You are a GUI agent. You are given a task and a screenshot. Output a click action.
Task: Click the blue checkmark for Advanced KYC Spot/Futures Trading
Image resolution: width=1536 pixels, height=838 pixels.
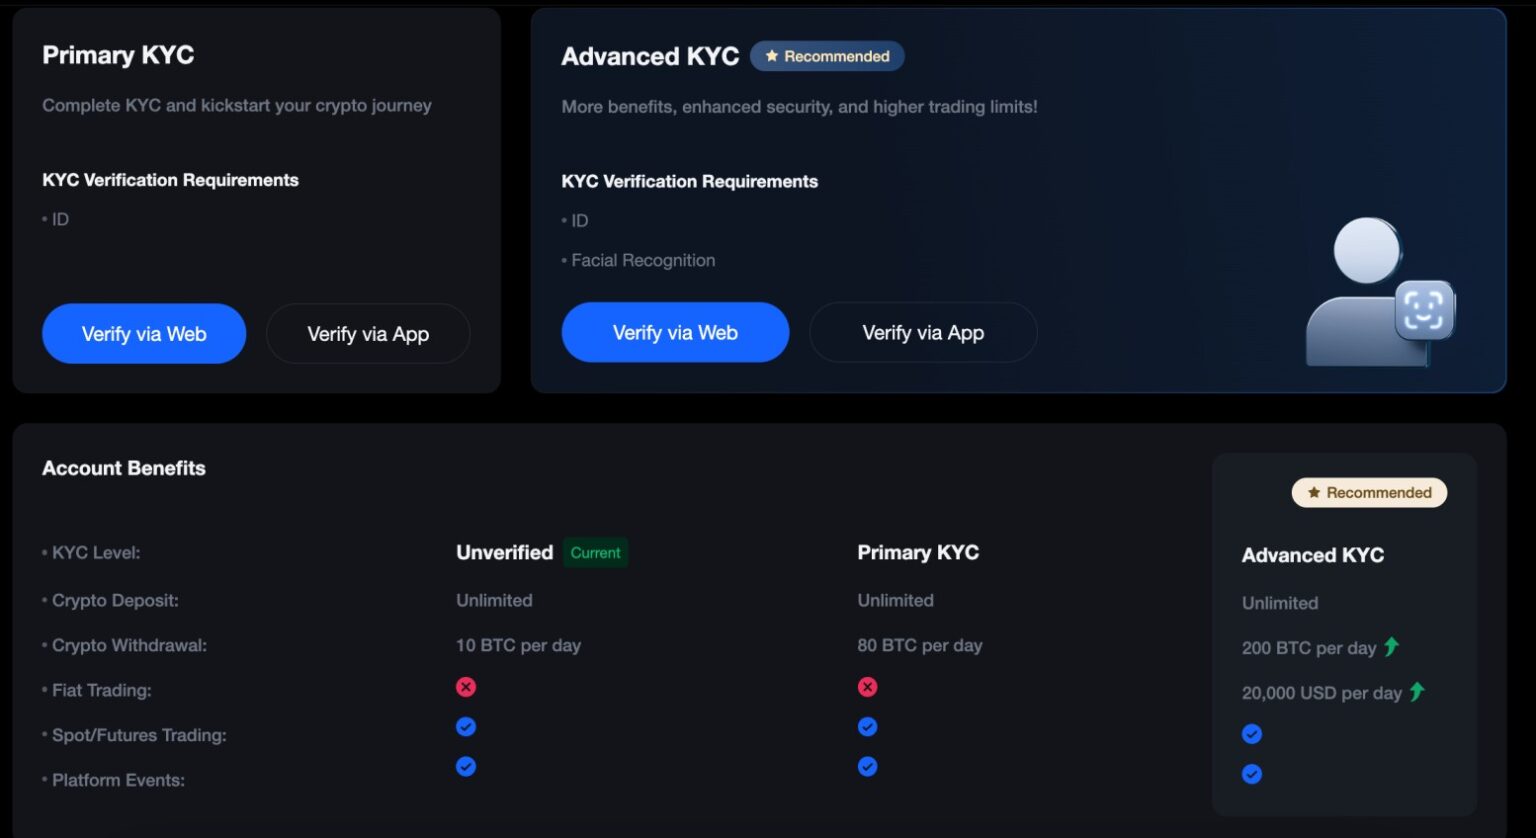click(x=1252, y=733)
